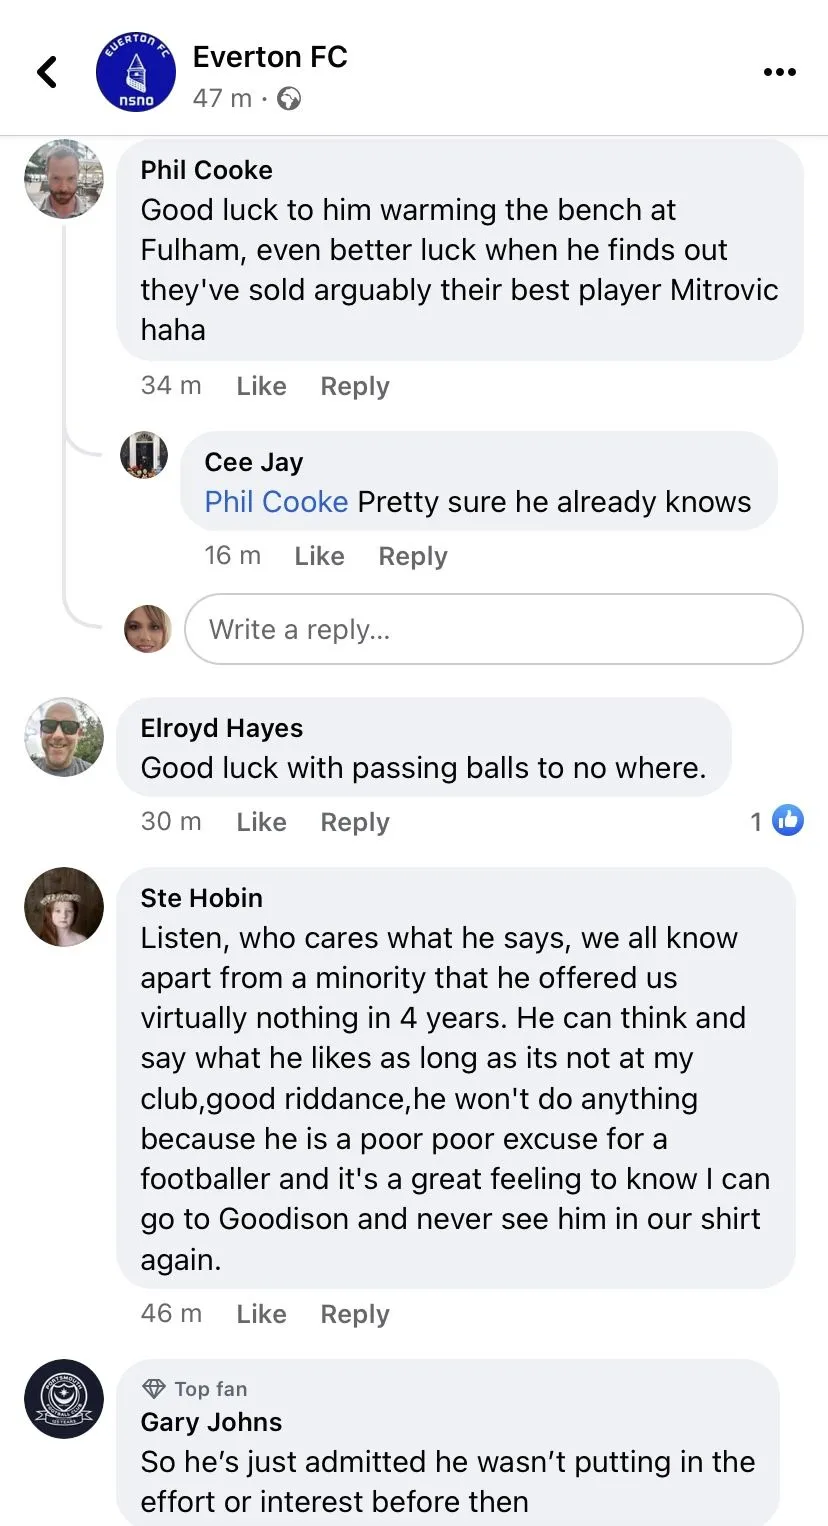The width and height of the screenshot is (828, 1526).
Task: Reply to Cee Jay's reply
Action: click(412, 556)
